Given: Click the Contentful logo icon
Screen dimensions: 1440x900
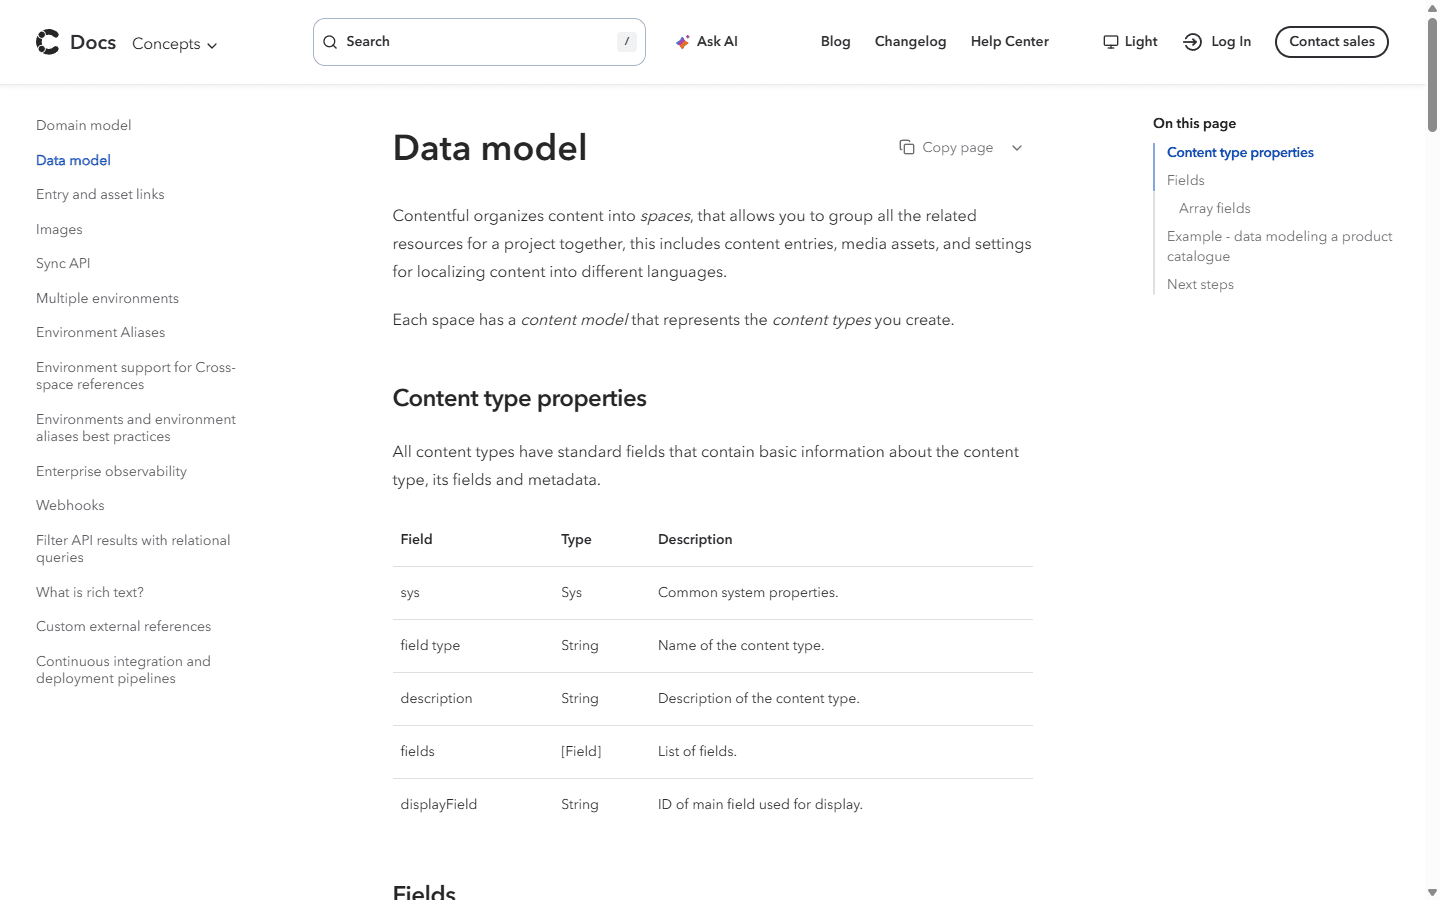Looking at the screenshot, I should tap(47, 42).
